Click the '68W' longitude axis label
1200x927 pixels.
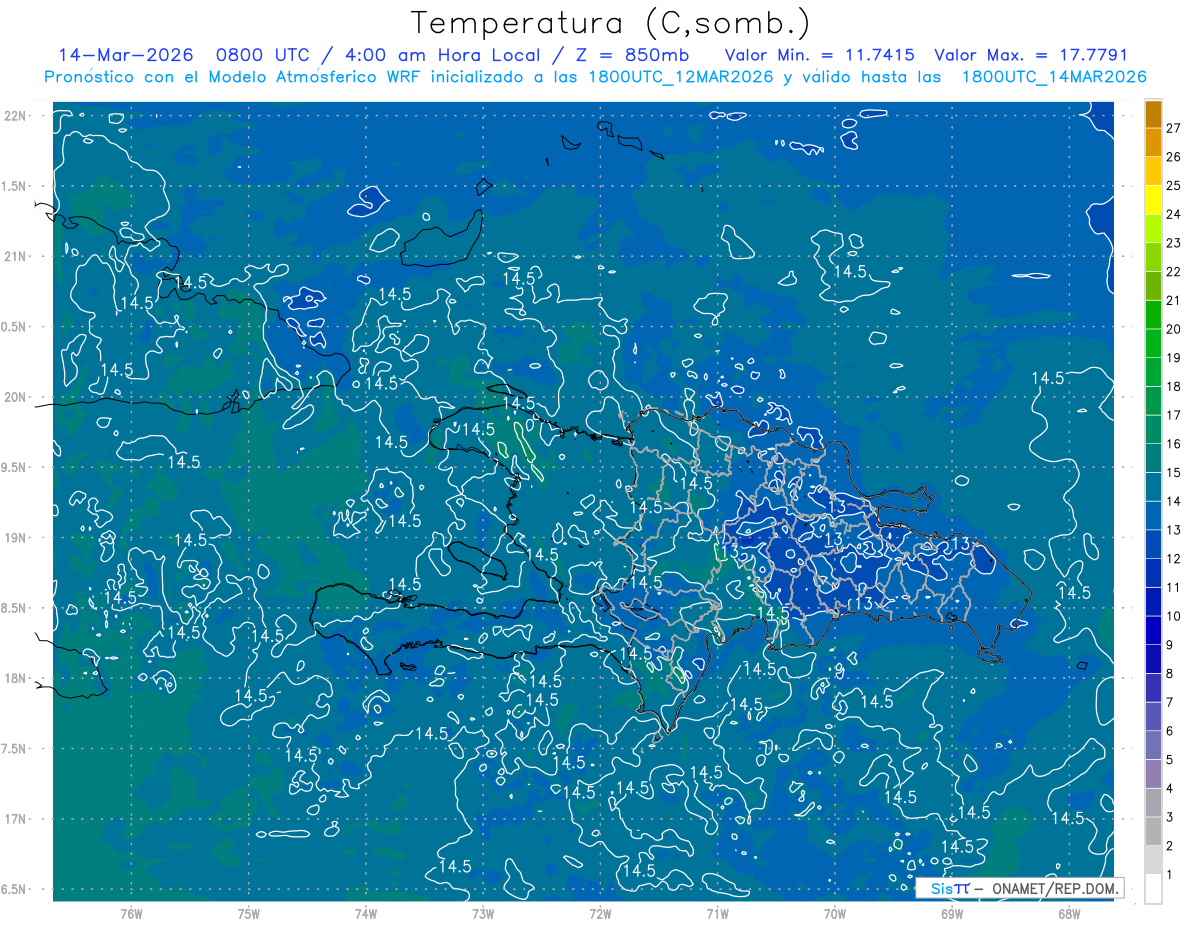pyautogui.click(x=1068, y=913)
